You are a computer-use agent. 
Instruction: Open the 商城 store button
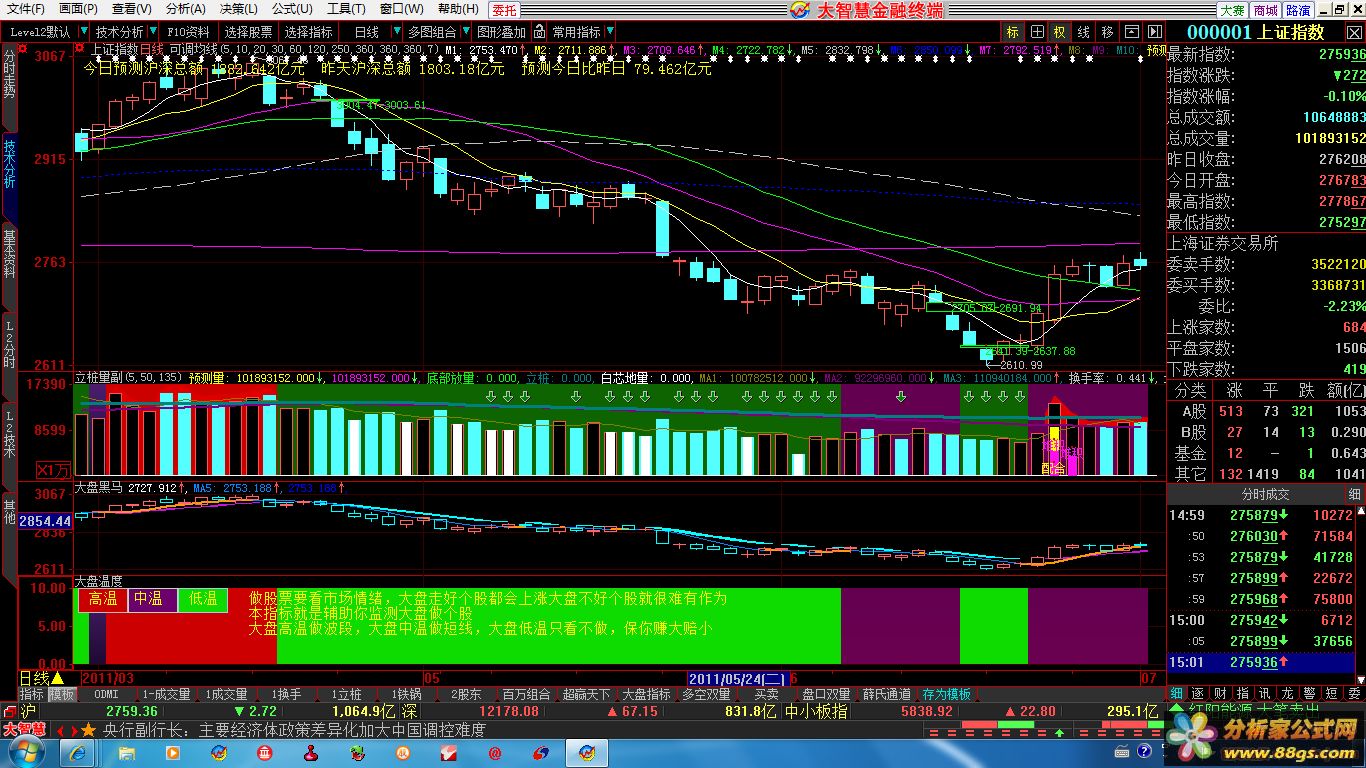coord(1265,10)
